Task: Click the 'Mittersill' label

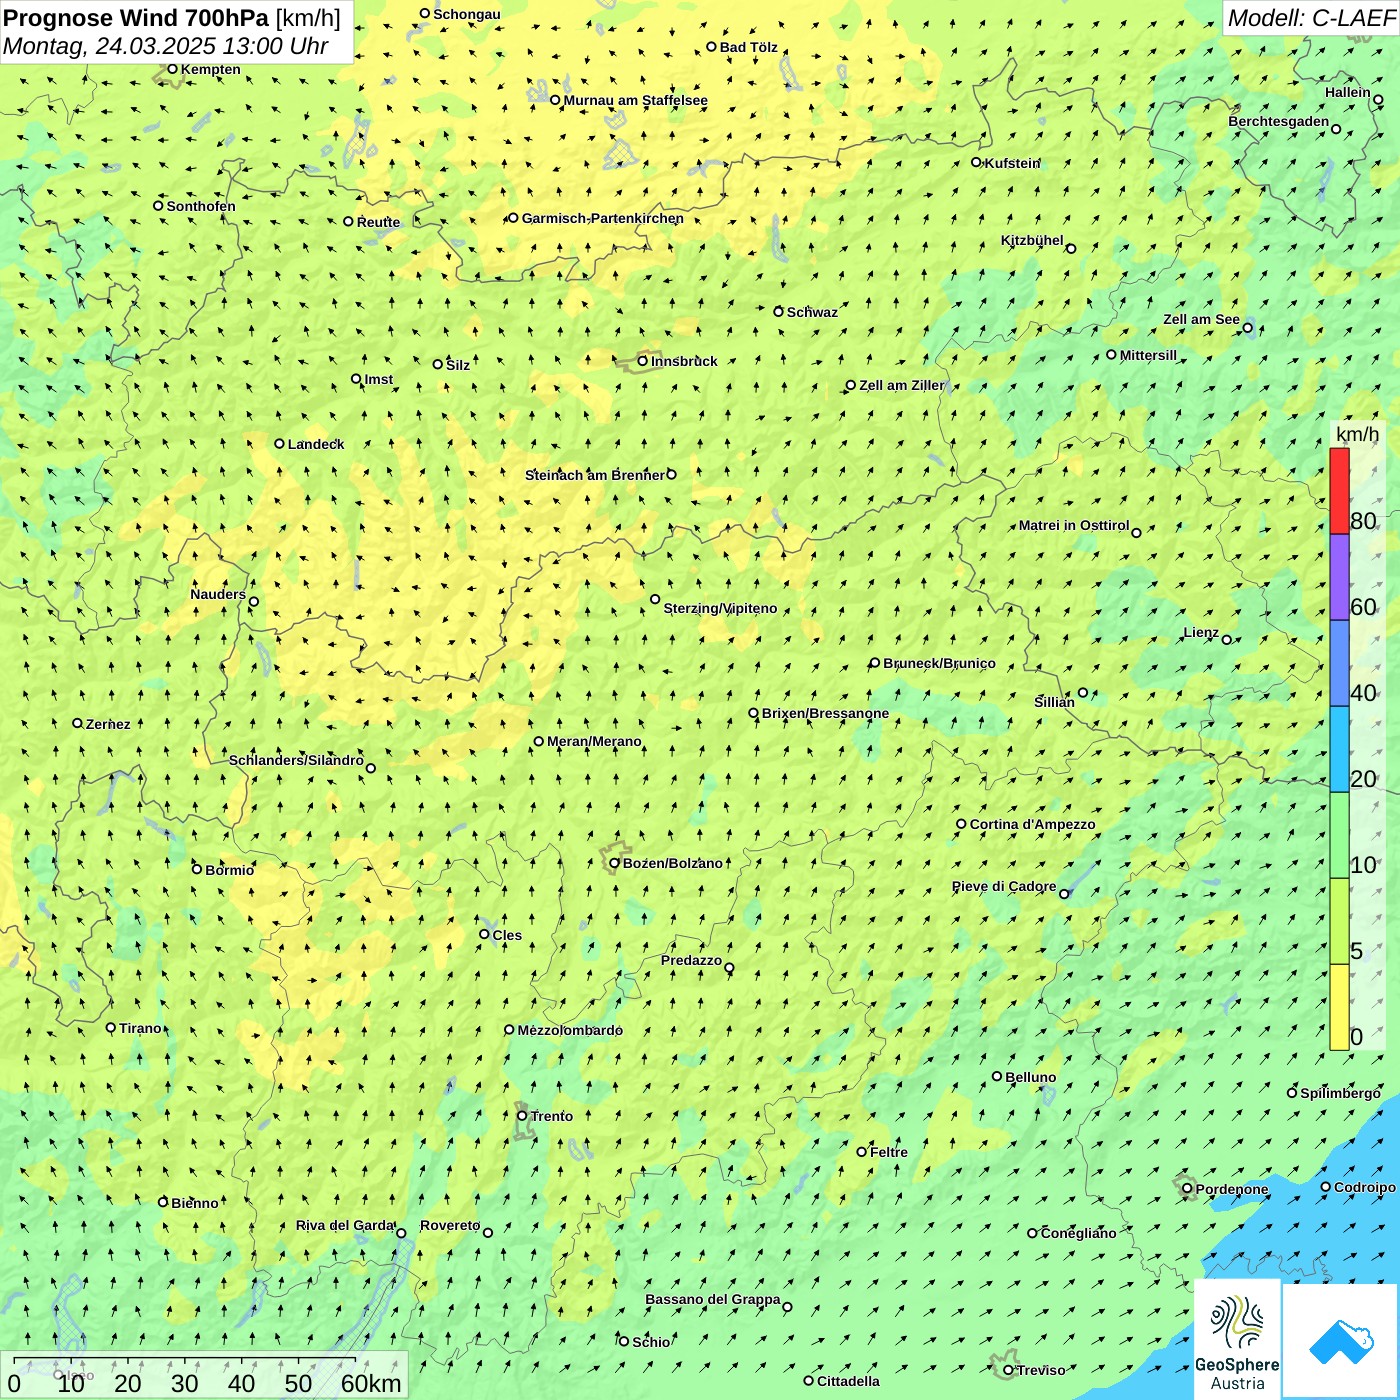Action: [1149, 355]
